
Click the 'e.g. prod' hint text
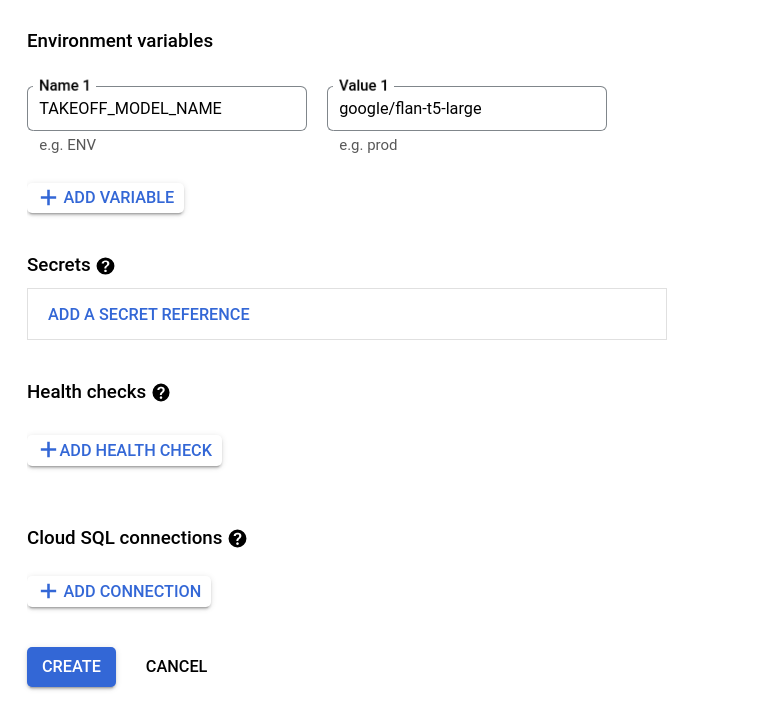368,145
